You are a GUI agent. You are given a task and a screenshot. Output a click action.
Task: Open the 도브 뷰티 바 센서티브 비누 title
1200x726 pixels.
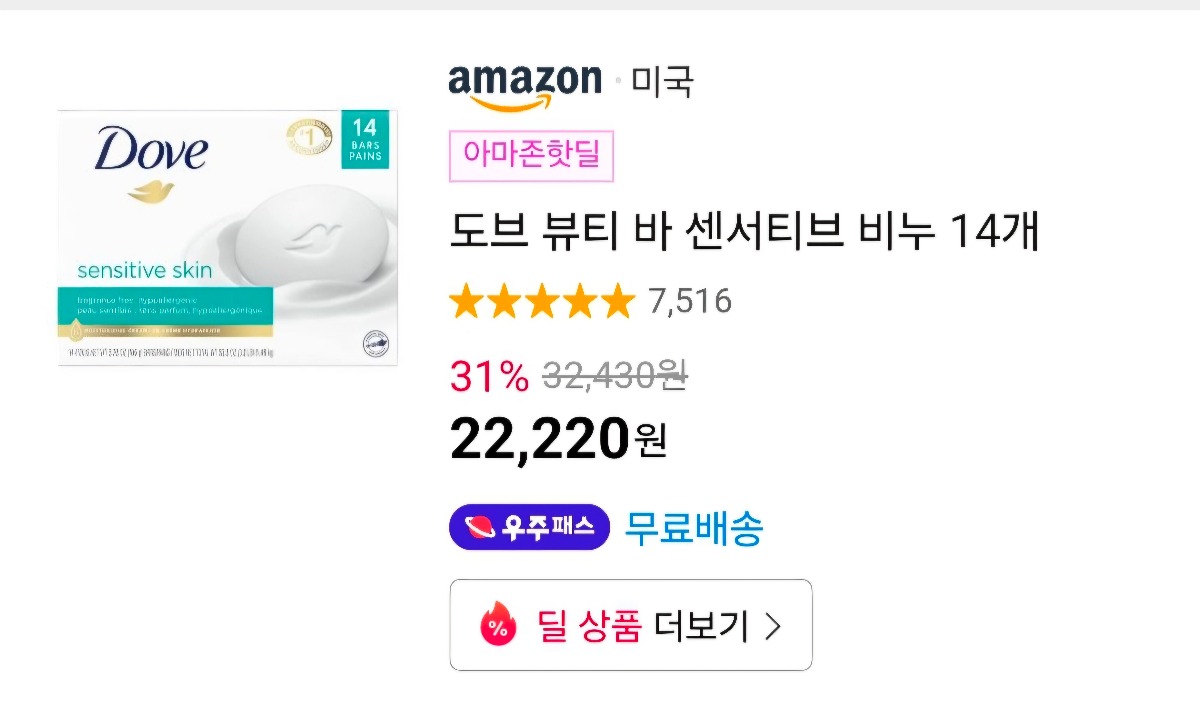point(745,231)
